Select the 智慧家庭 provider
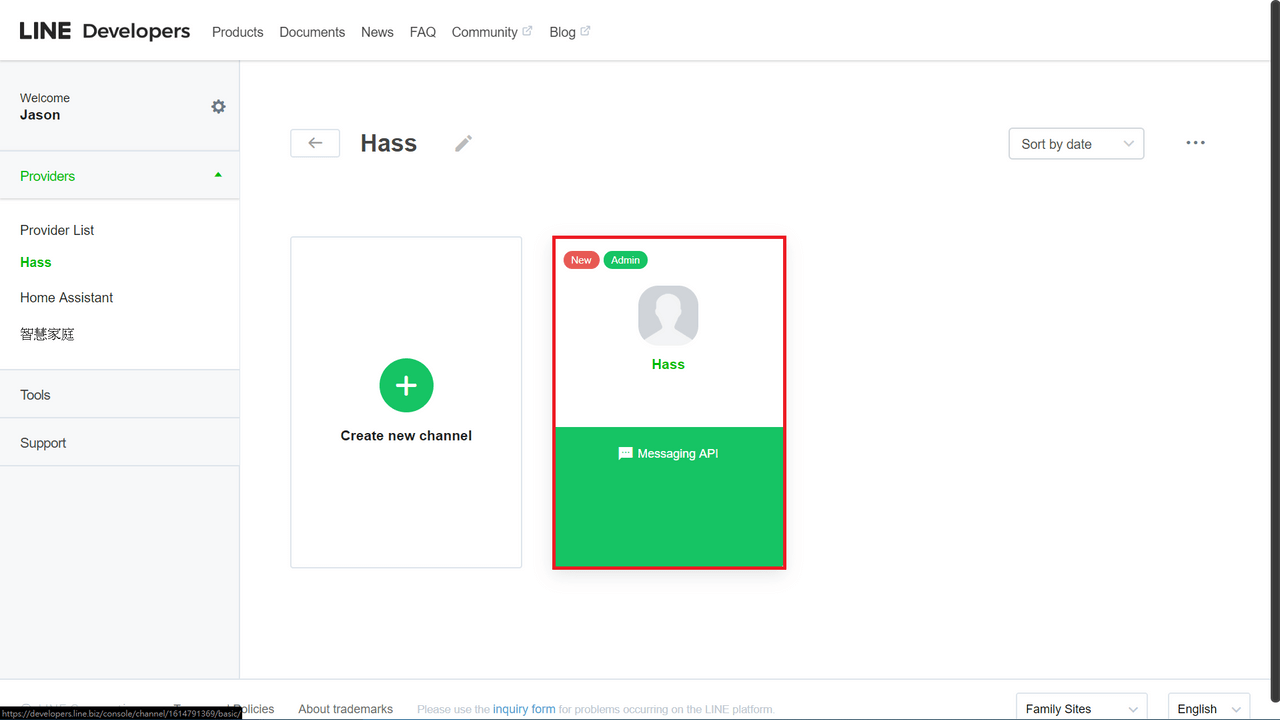 [x=47, y=334]
